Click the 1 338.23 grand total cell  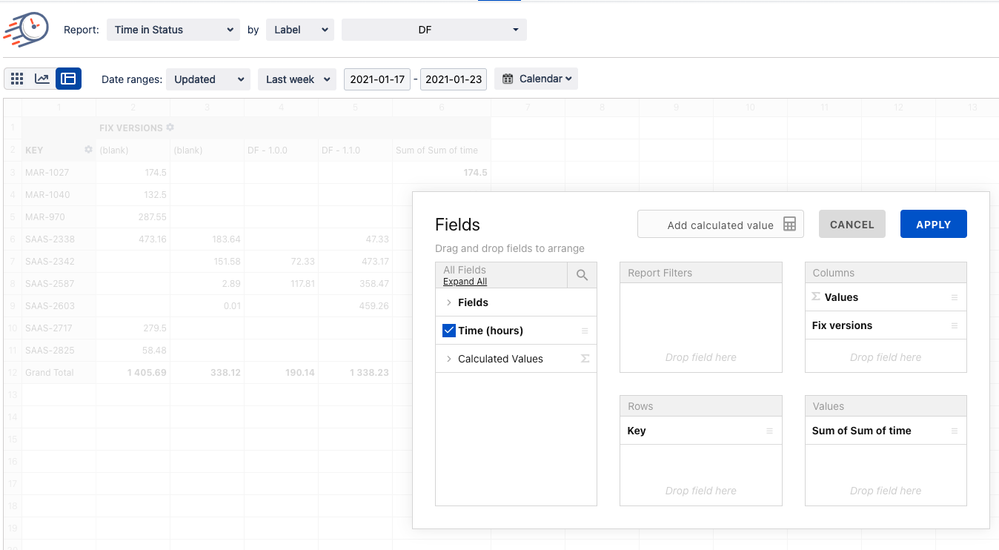(x=355, y=373)
